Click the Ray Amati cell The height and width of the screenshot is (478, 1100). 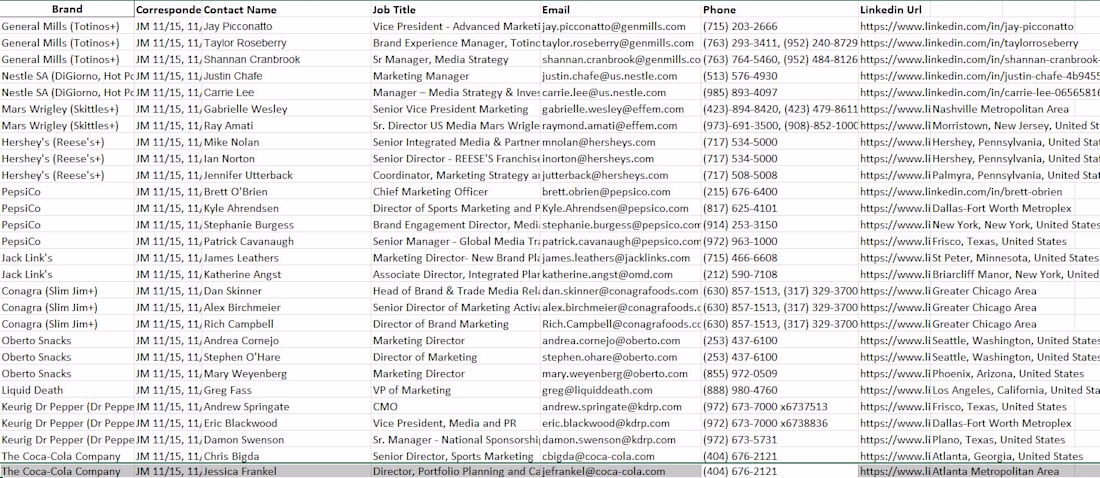tap(286, 126)
